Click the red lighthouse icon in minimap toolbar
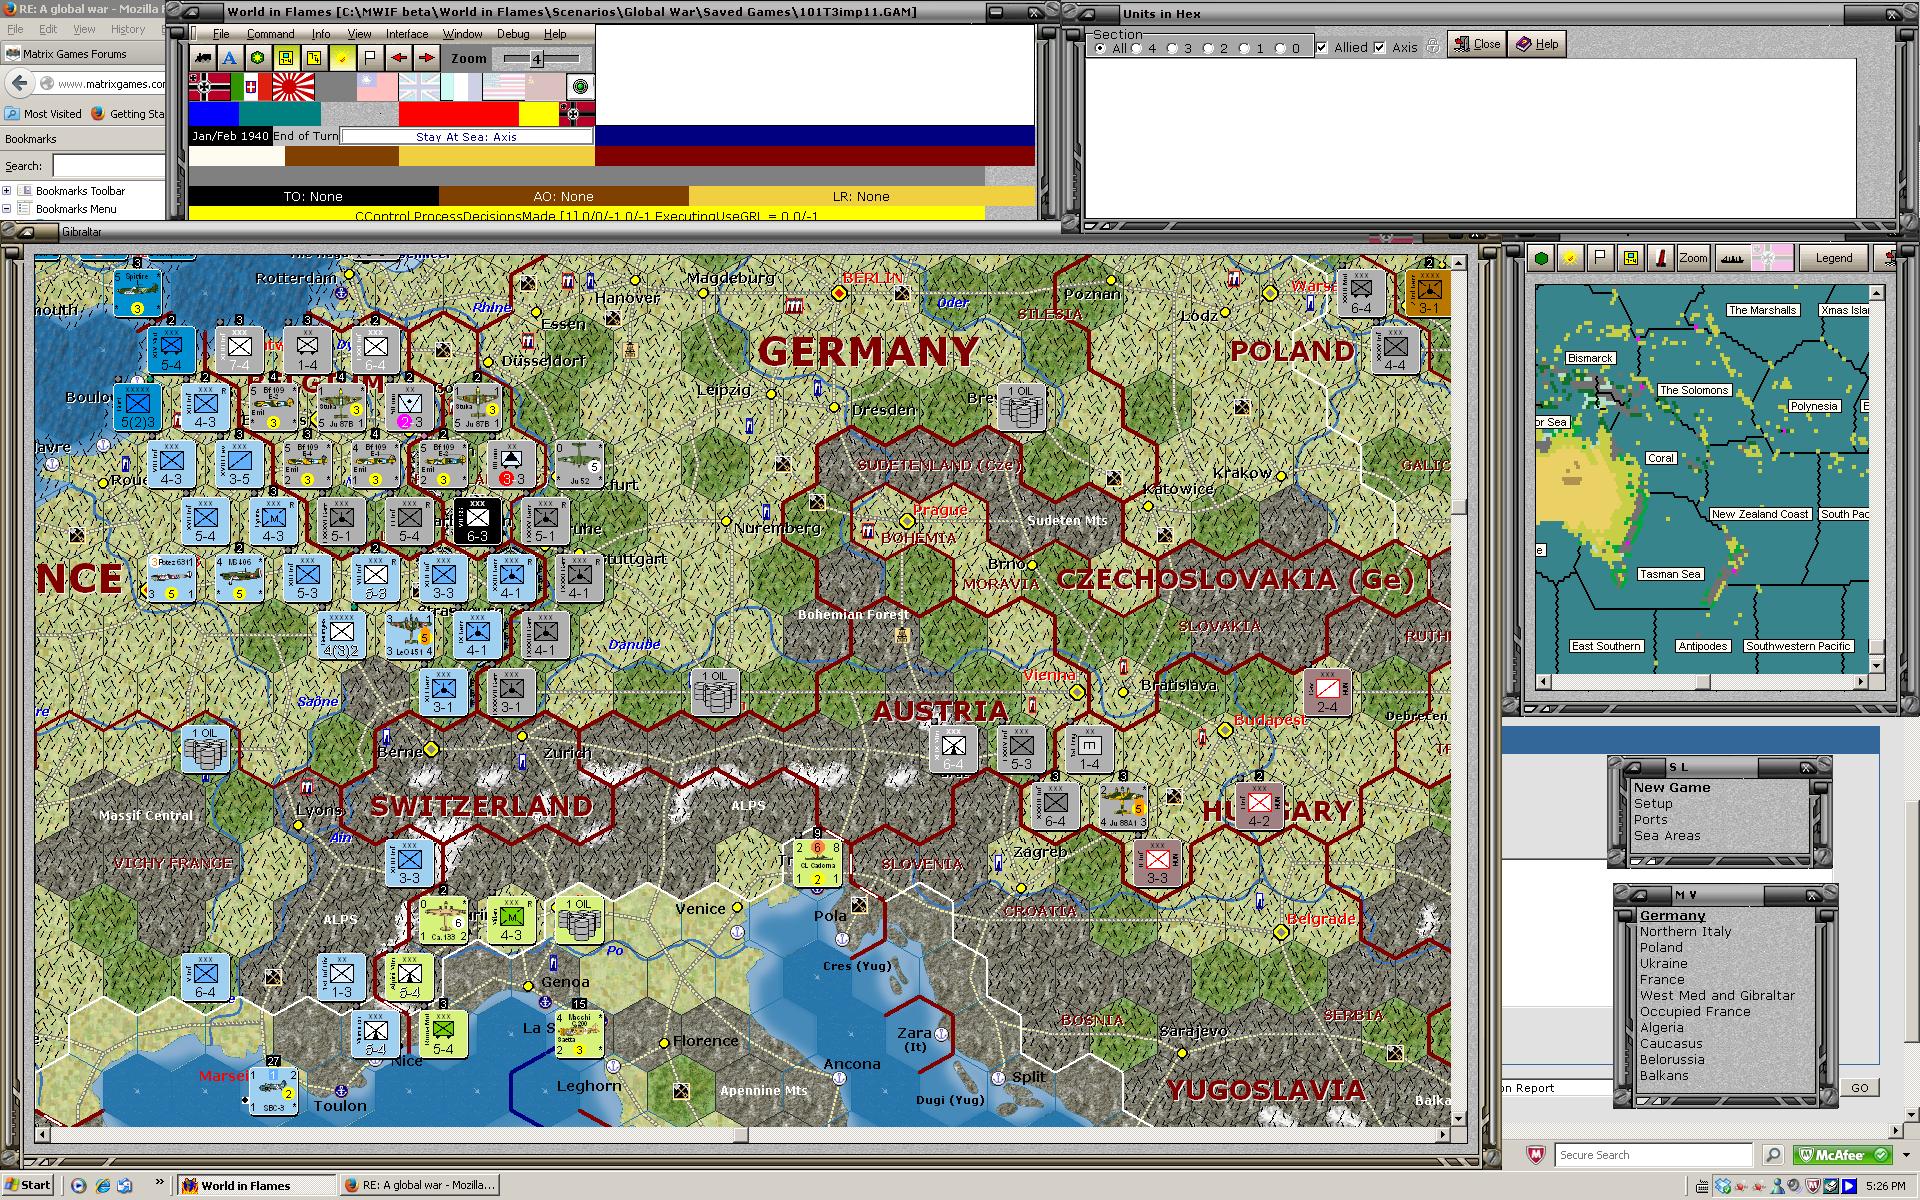 pos(1661,258)
